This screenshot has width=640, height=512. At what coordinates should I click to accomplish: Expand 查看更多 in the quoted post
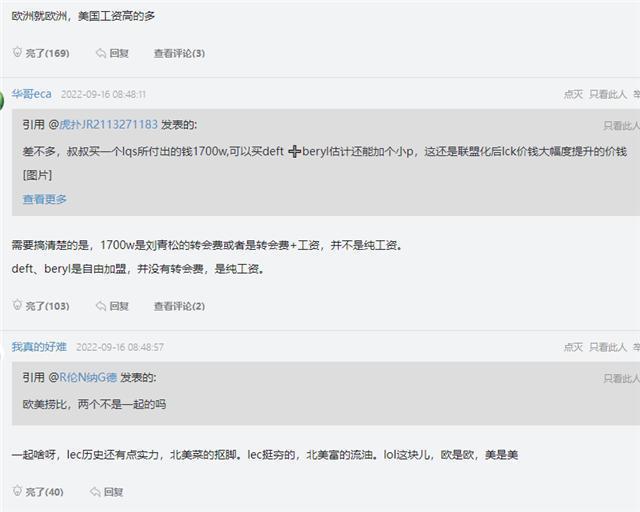(x=45, y=199)
